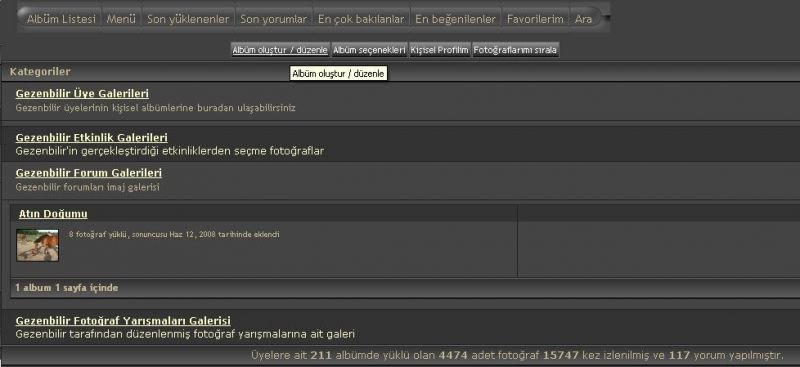
Task: Open Kişisel Profilim
Action: click(439, 50)
